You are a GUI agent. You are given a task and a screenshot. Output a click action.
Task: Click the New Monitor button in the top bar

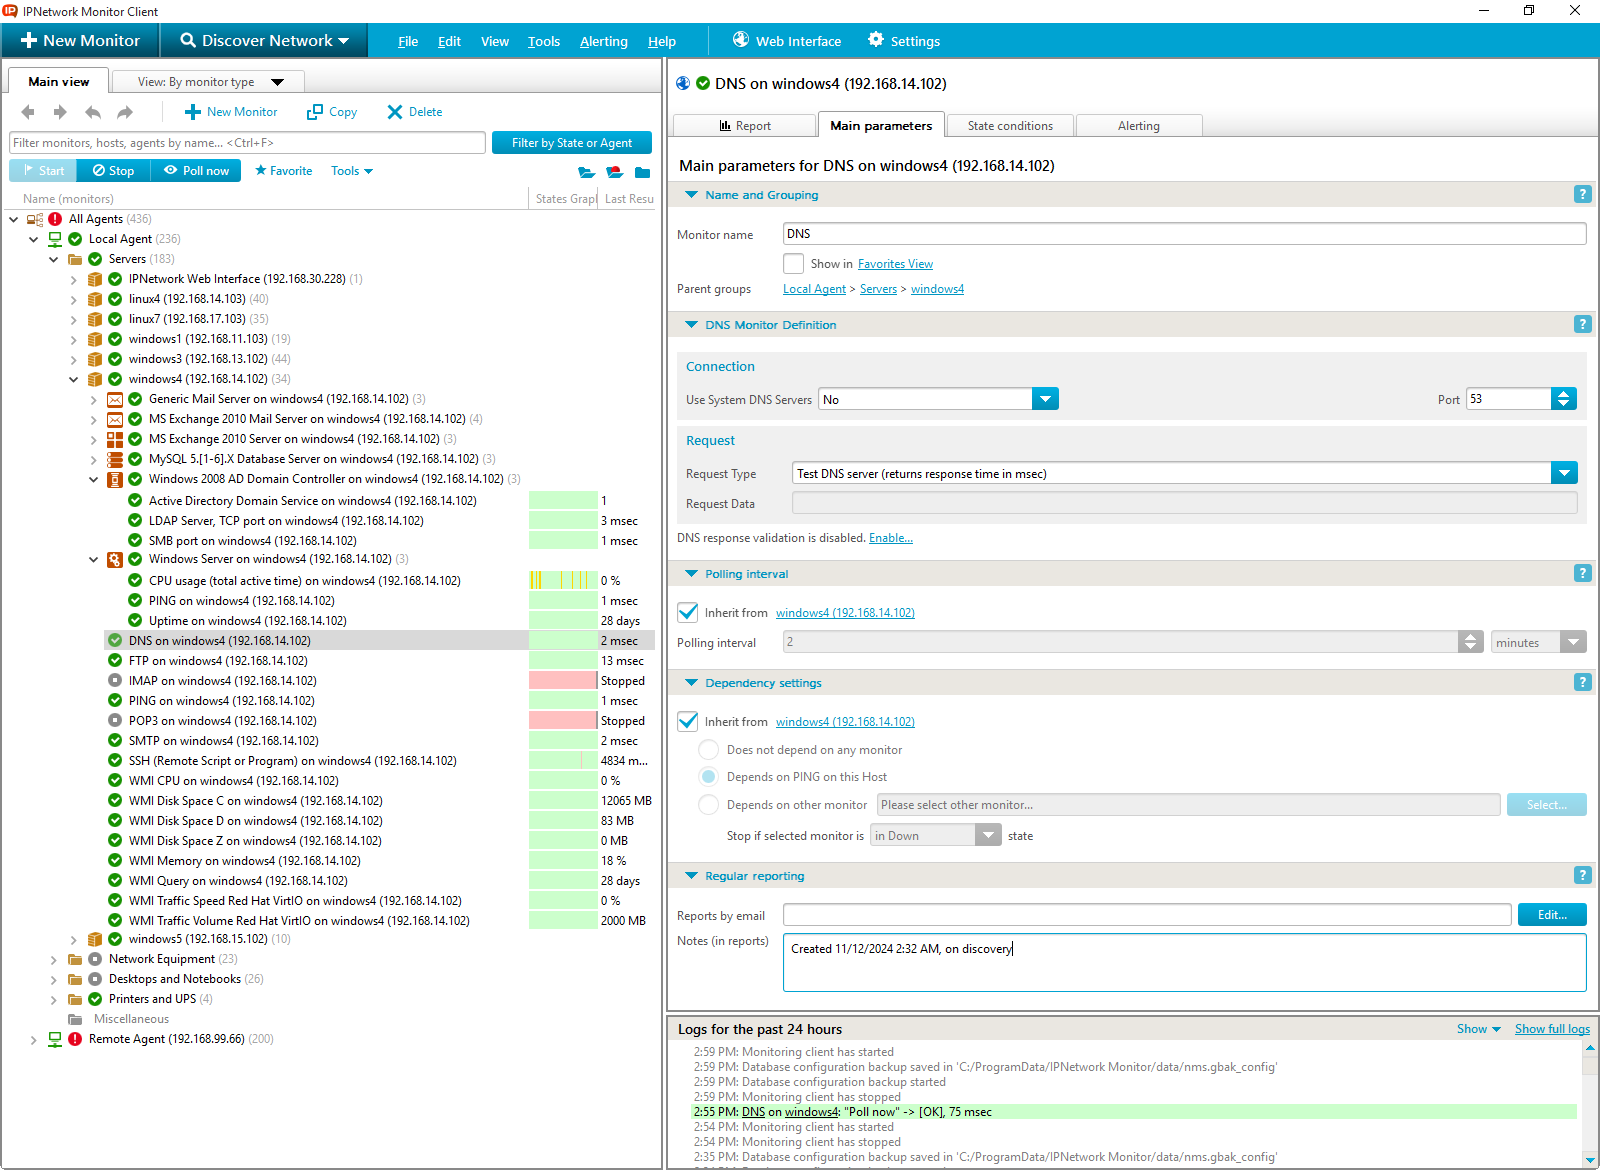pos(81,40)
